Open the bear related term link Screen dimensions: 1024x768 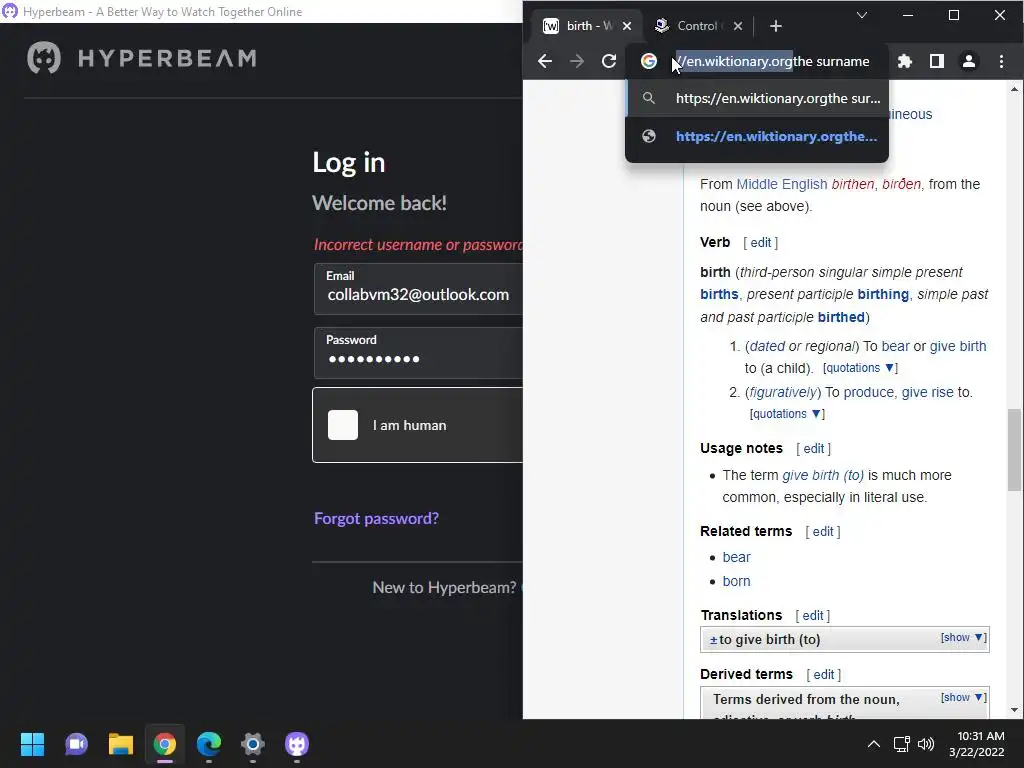point(736,557)
